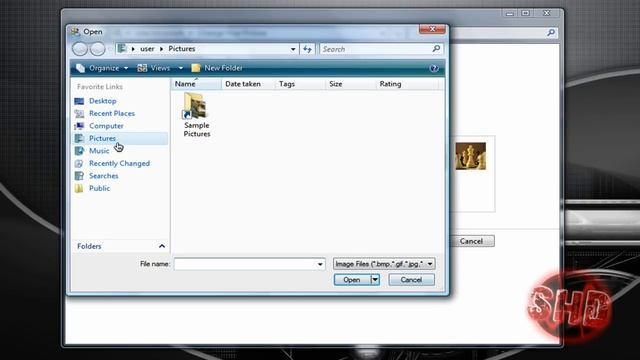This screenshot has height=360, width=640.
Task: Expand the Open button split arrow
Action: [375, 280]
